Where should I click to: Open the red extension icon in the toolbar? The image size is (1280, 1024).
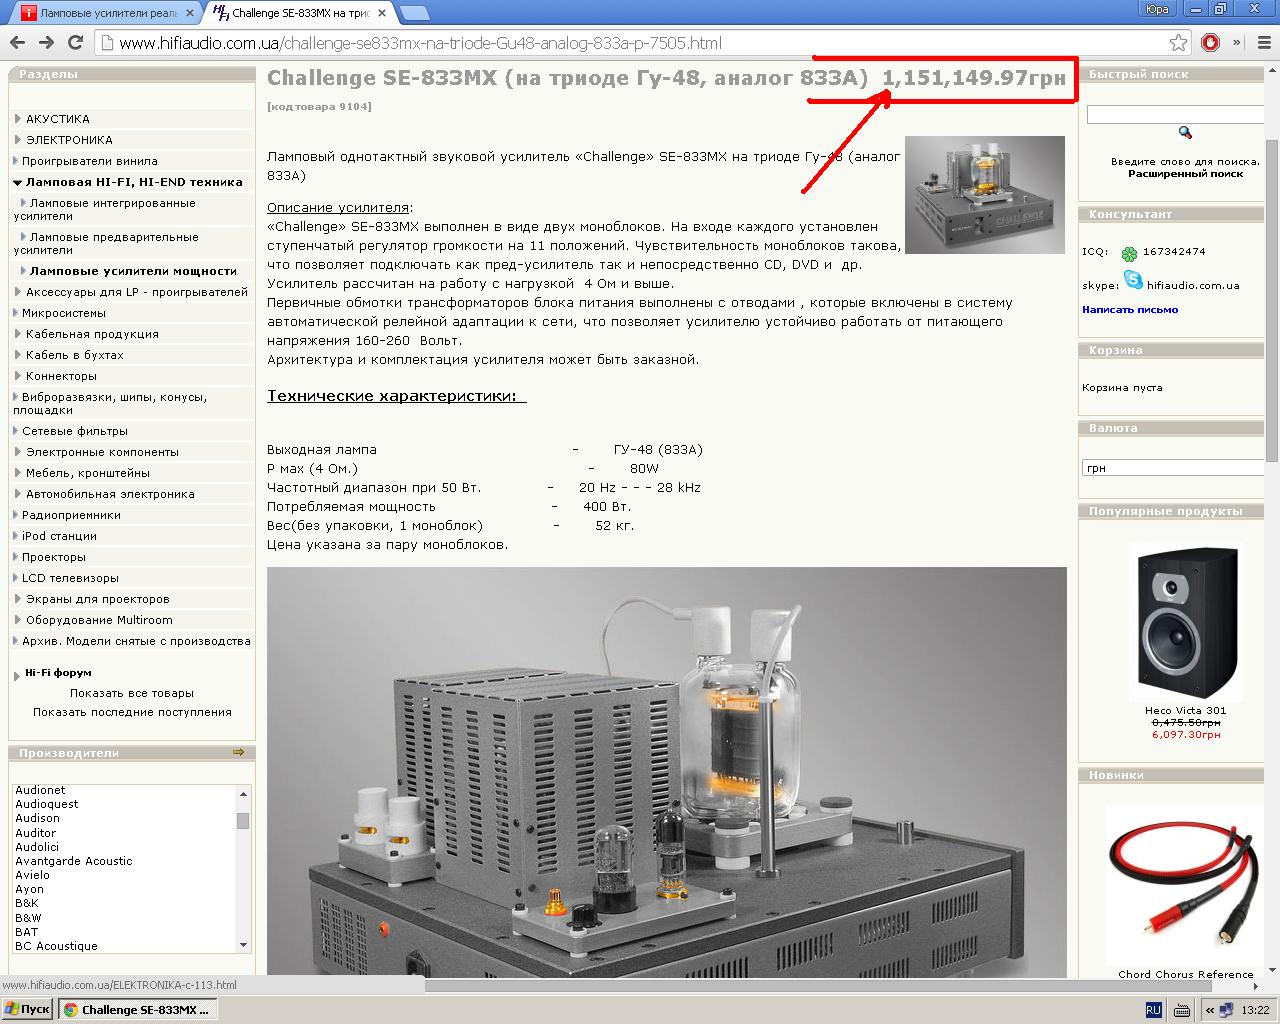[1210, 43]
